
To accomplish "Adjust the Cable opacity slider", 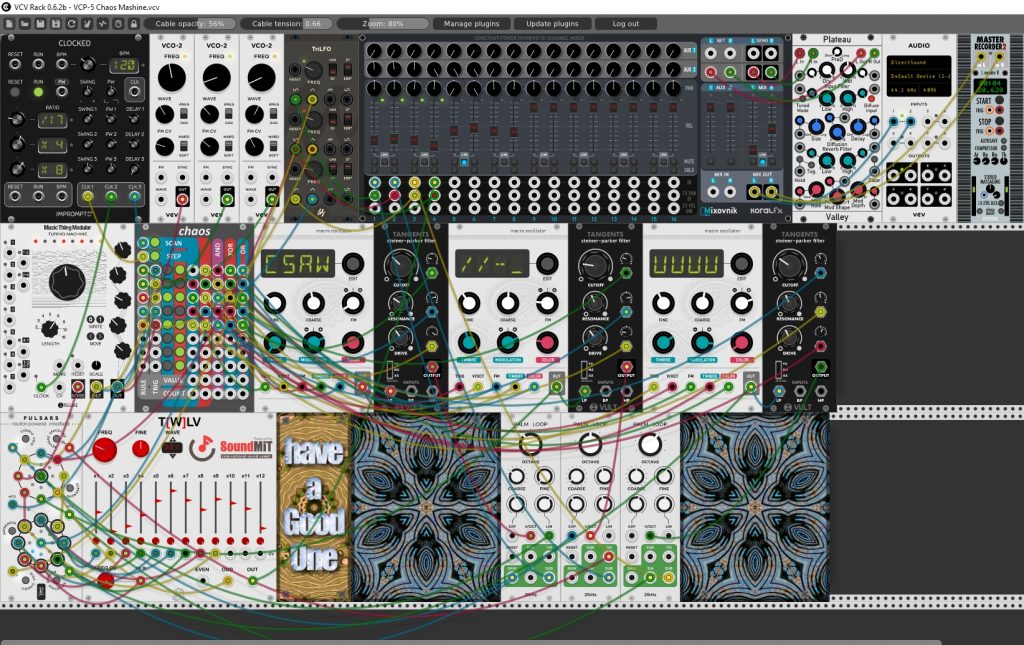I will pos(189,24).
